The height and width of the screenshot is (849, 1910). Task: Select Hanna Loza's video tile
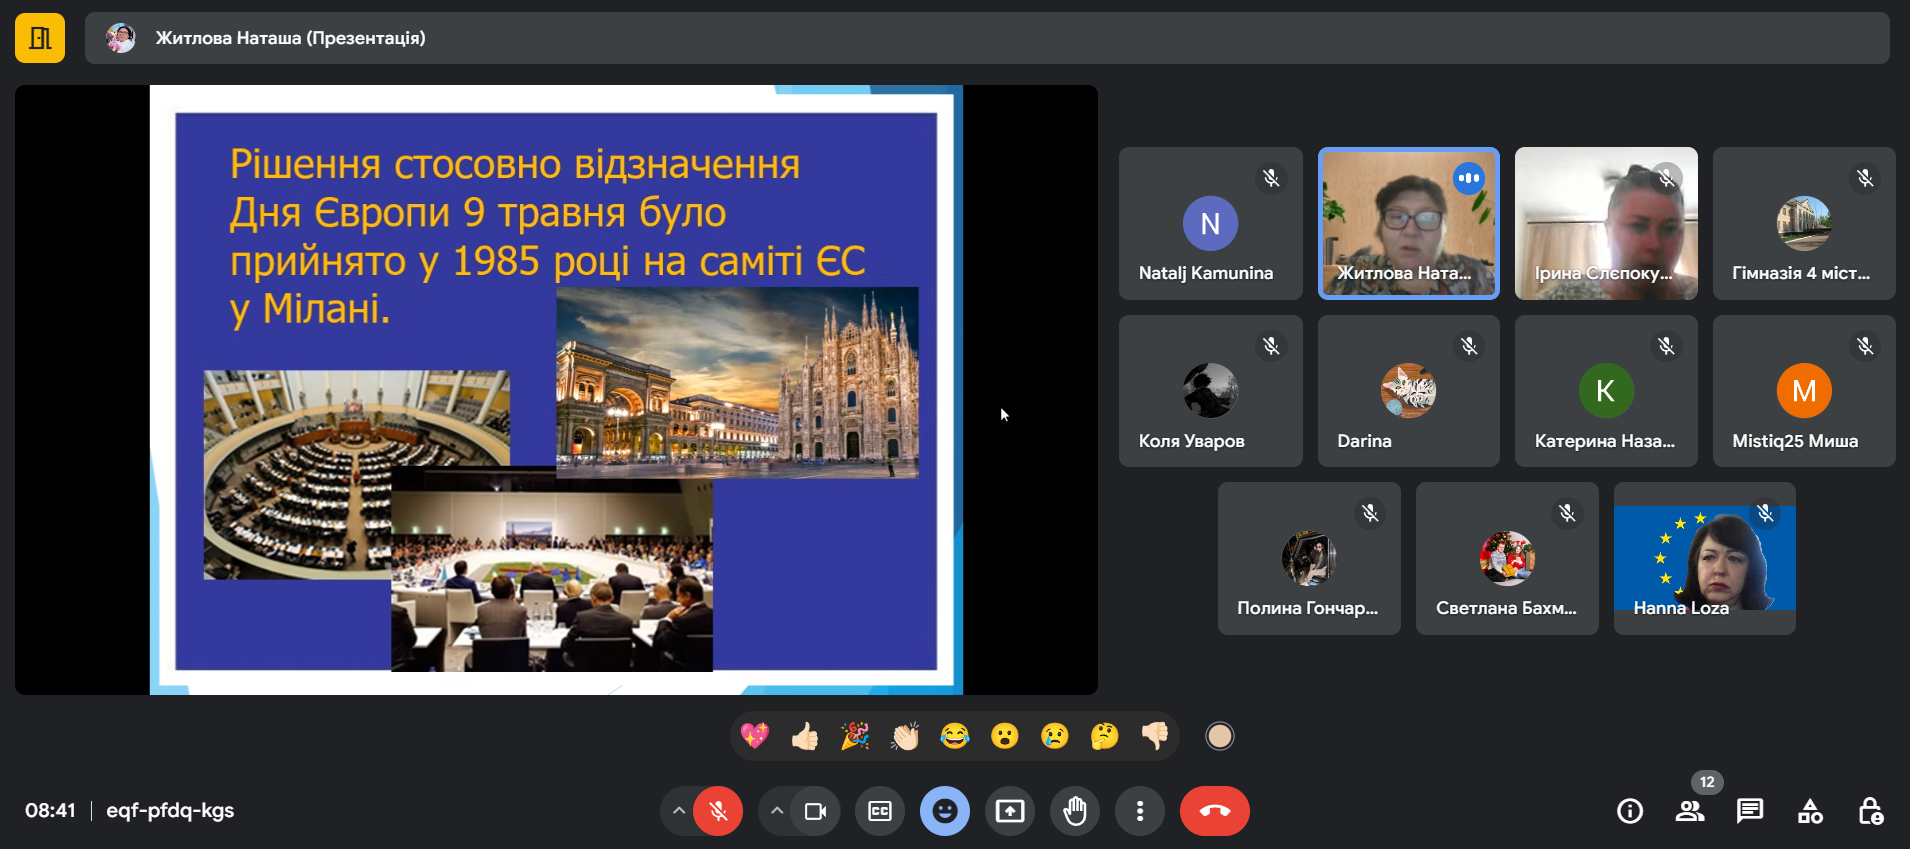(1704, 558)
